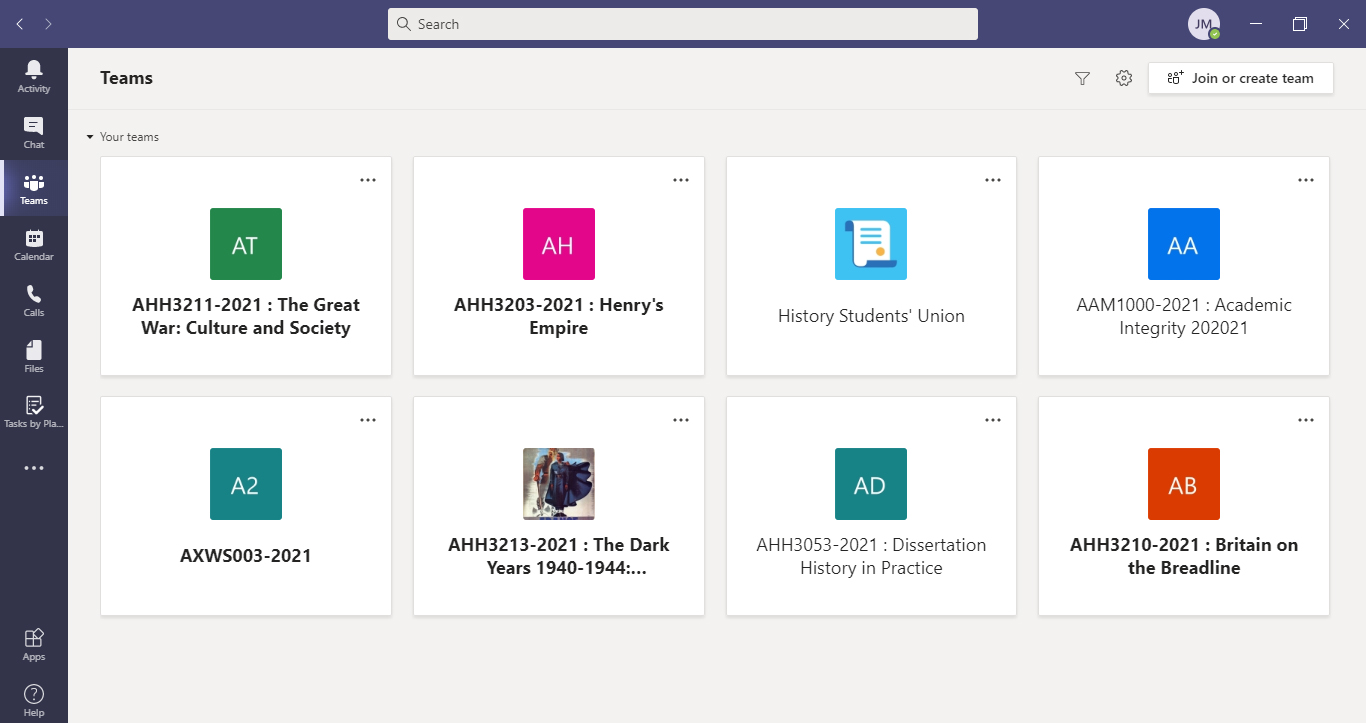Click the Dark Years team picture
1366x723 pixels.
(x=559, y=484)
